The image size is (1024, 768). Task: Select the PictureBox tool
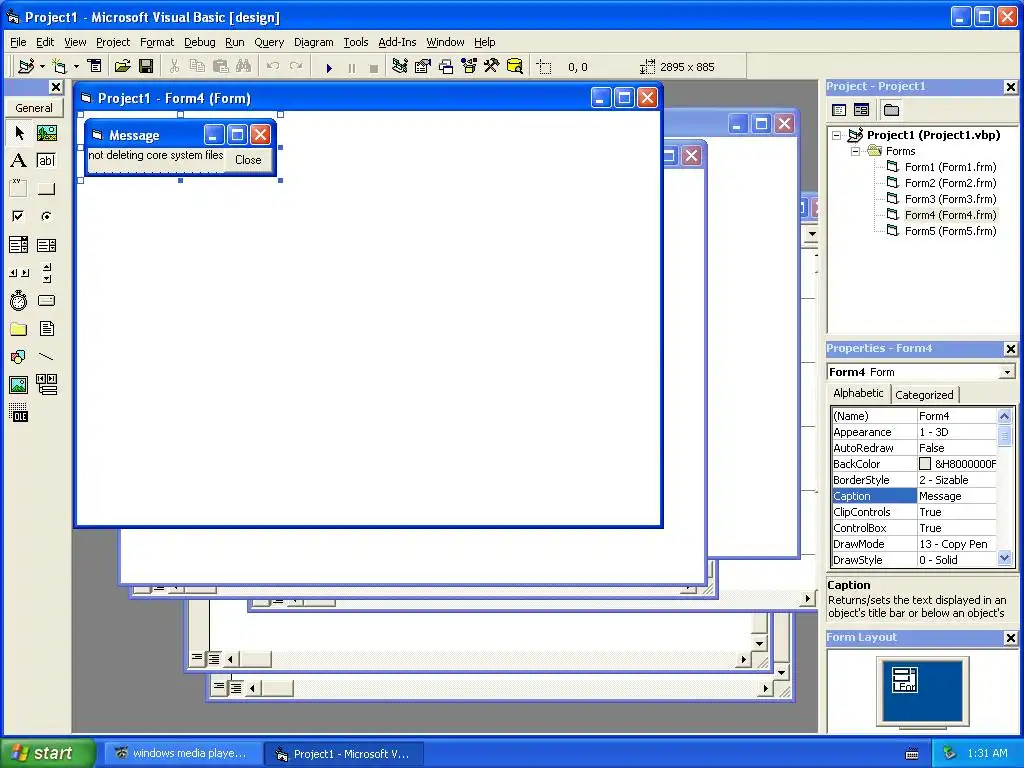coord(46,133)
